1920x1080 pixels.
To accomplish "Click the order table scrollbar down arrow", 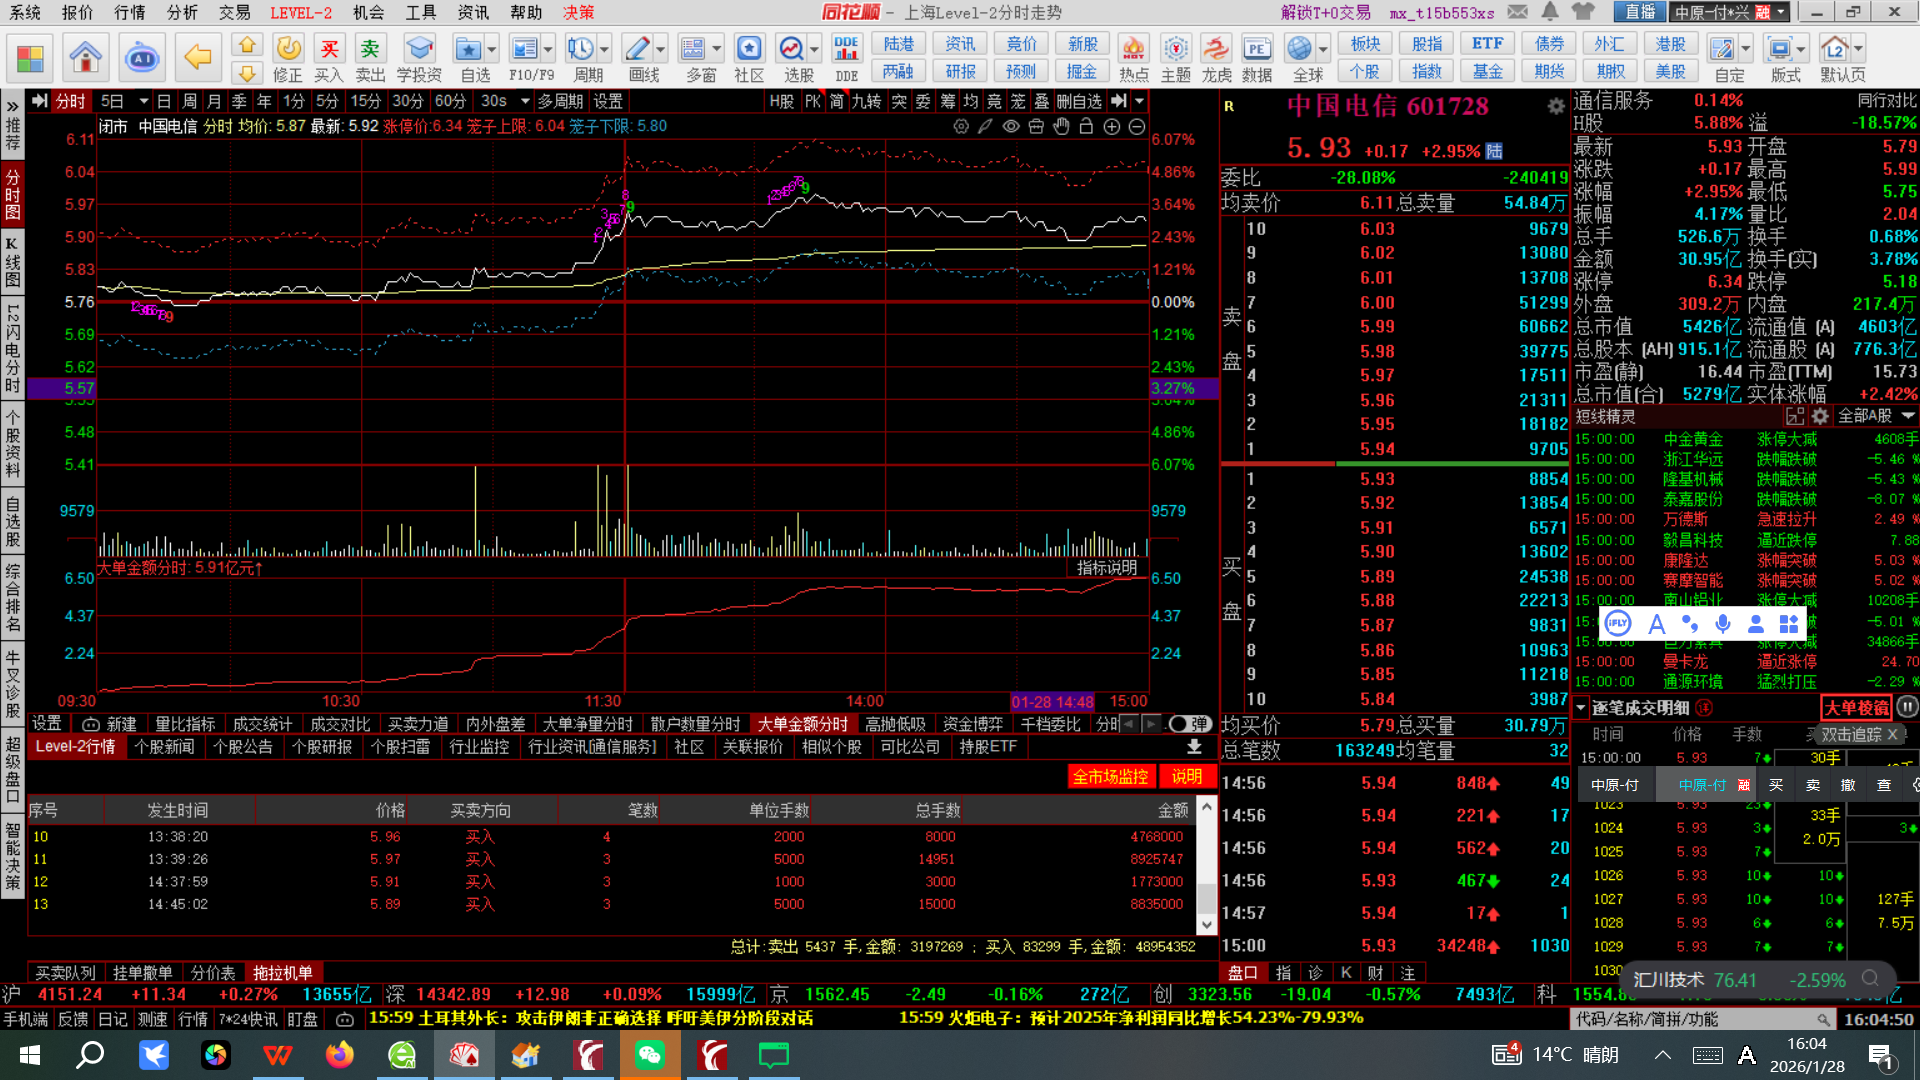I will coord(1207,925).
